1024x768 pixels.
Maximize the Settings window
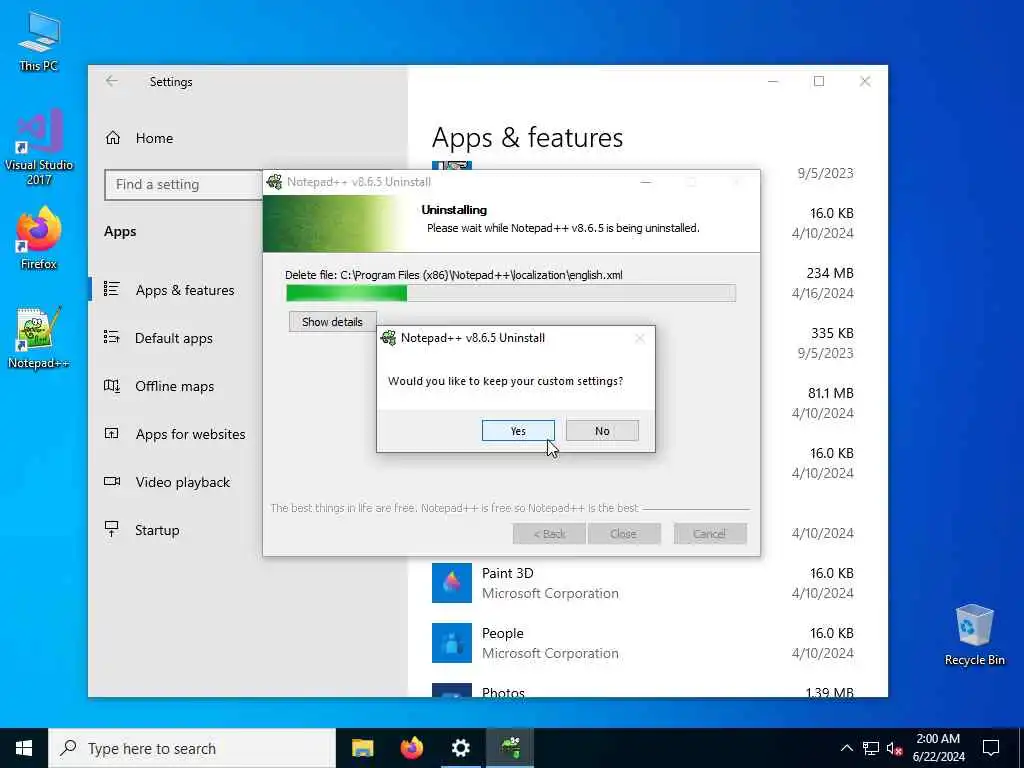(819, 81)
